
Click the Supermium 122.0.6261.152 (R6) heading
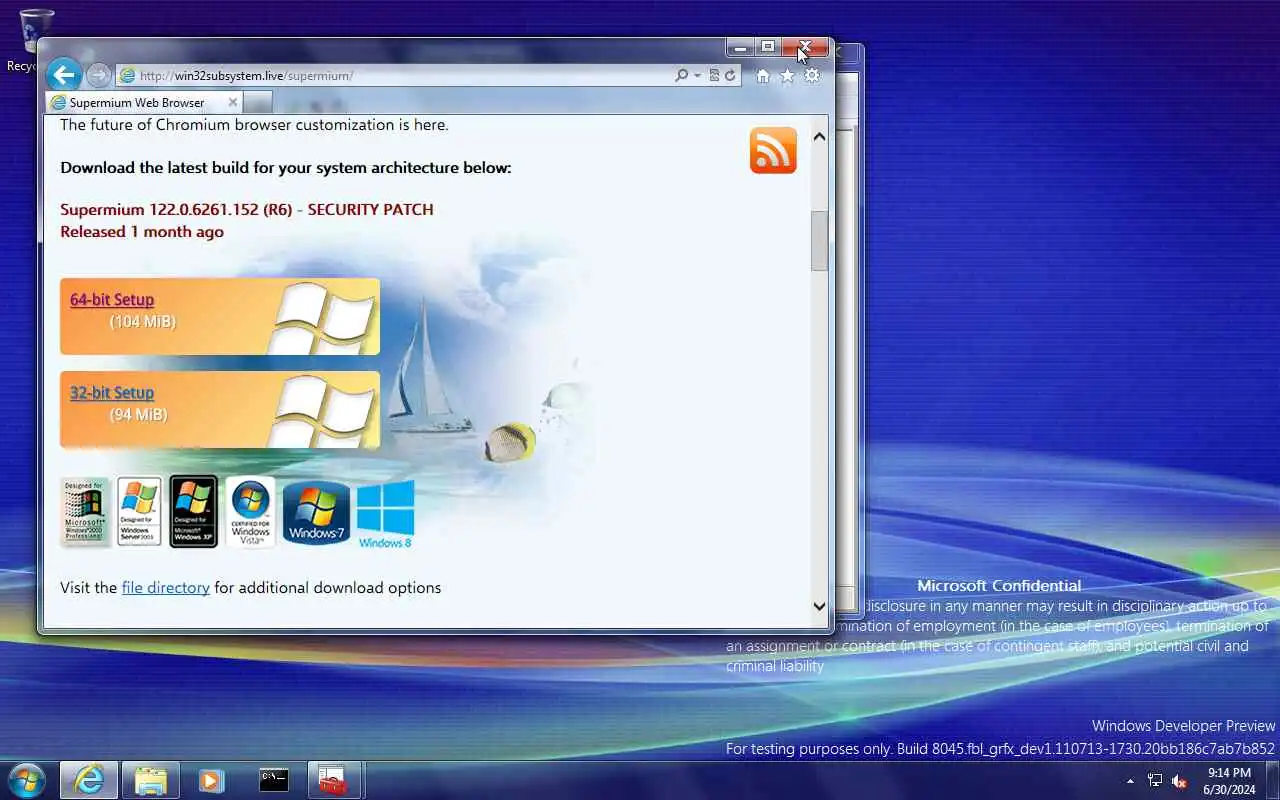[247, 209]
